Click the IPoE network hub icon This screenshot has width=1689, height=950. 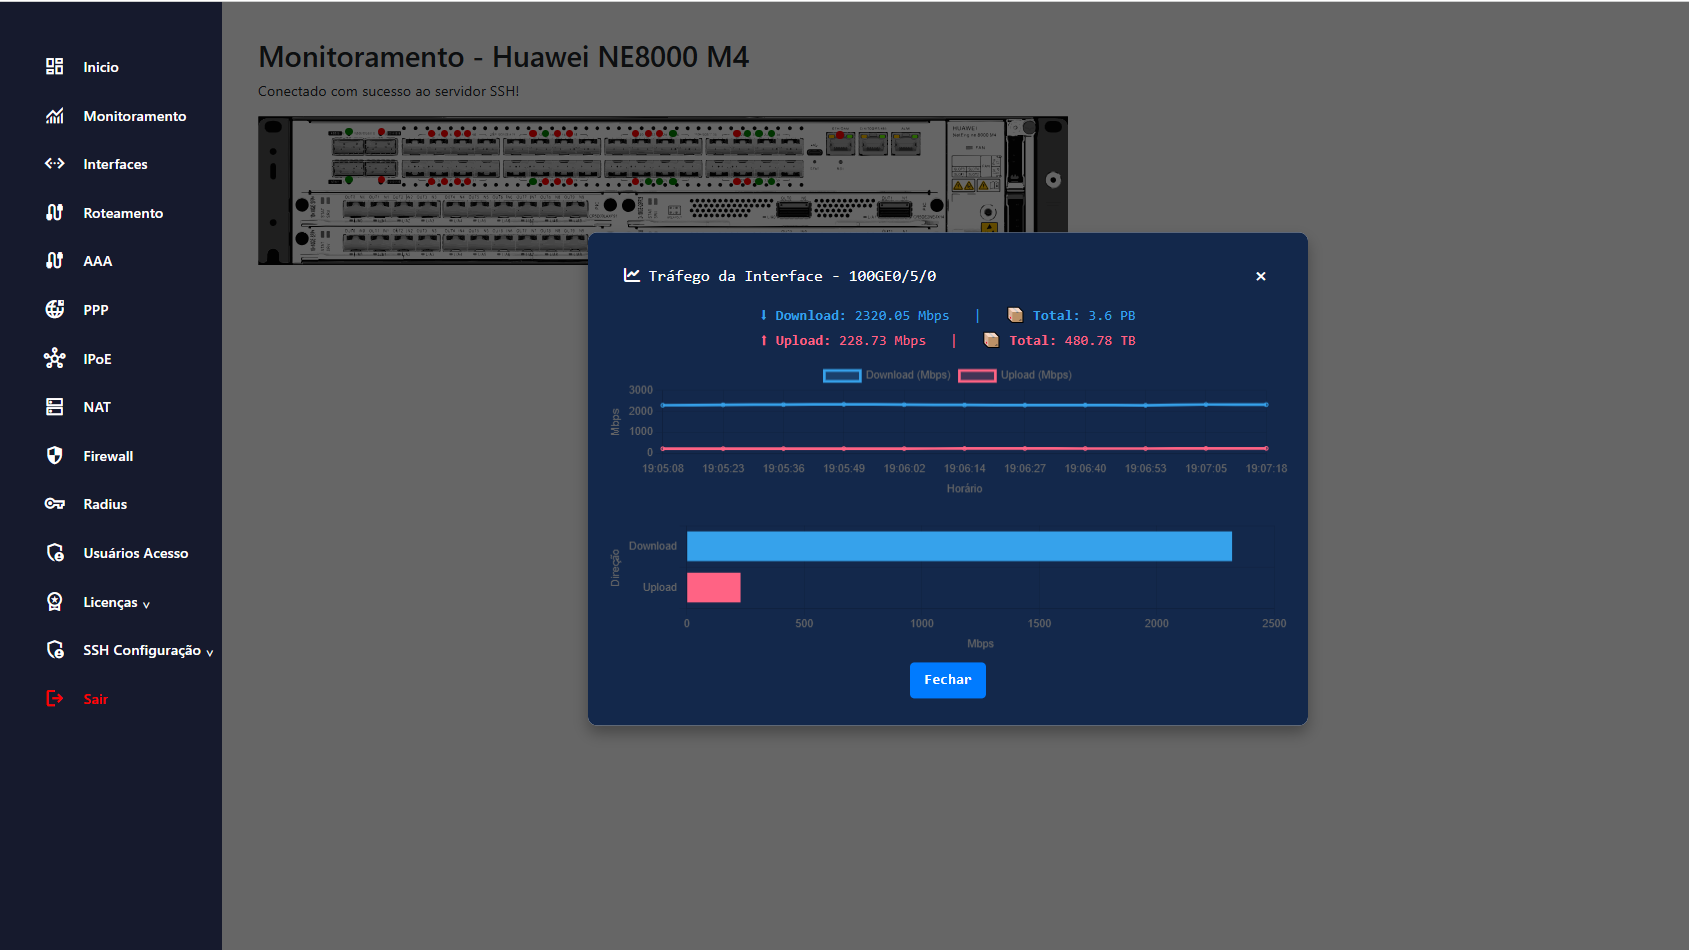coord(55,359)
